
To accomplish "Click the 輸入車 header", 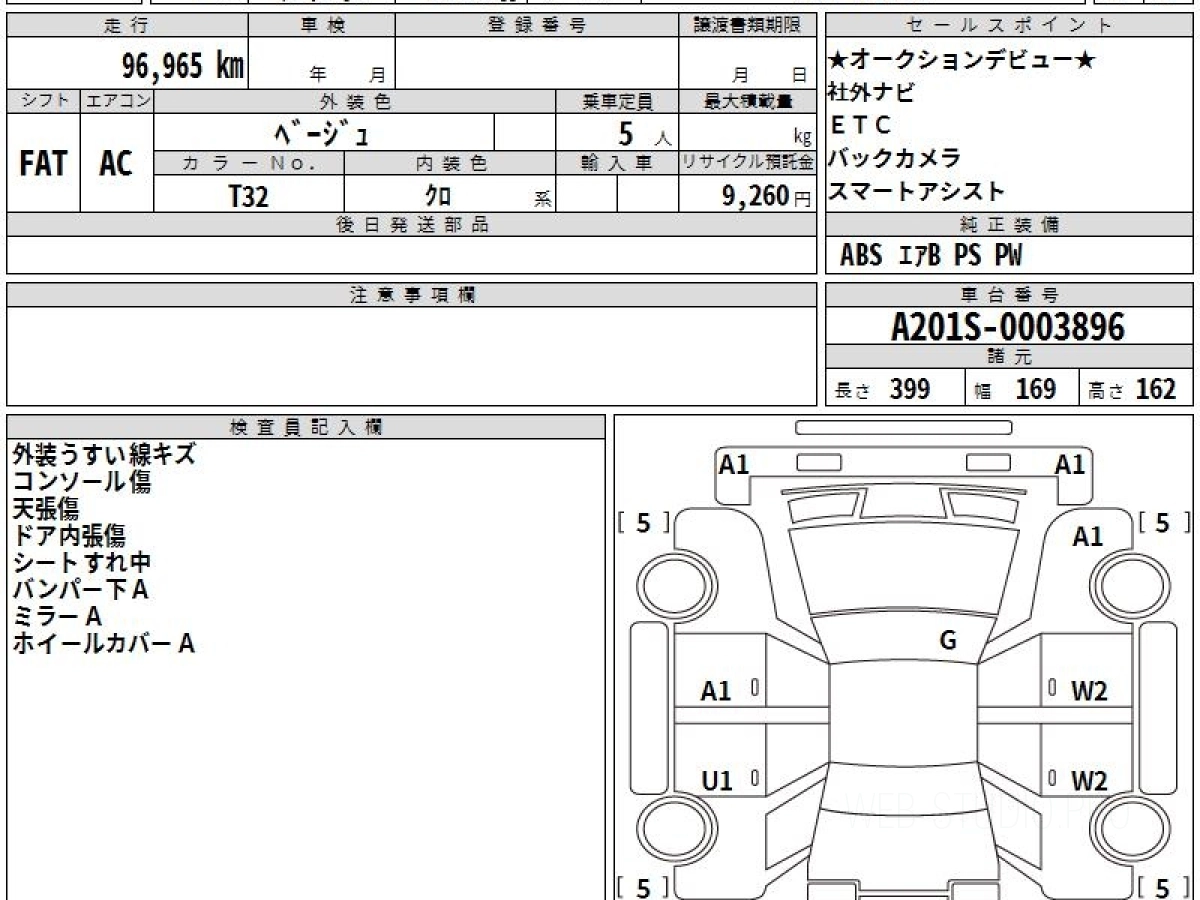I will (617, 163).
